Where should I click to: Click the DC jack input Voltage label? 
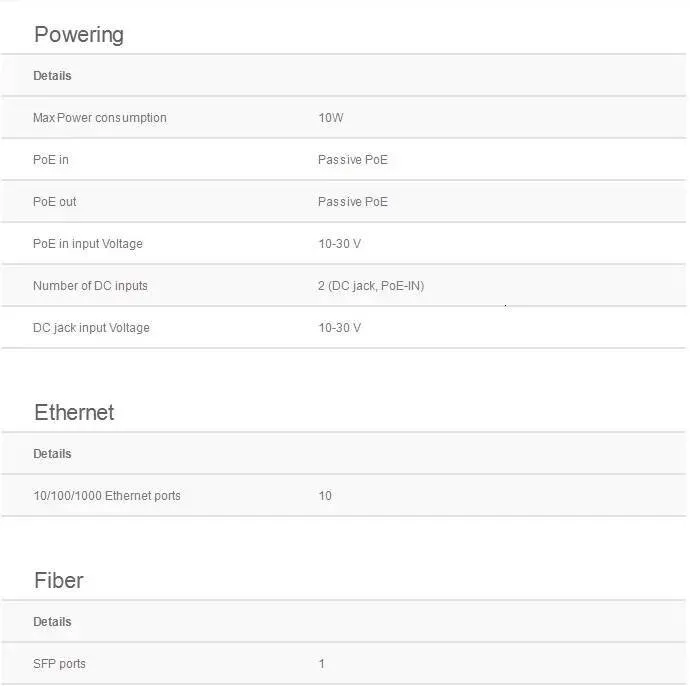click(x=91, y=328)
